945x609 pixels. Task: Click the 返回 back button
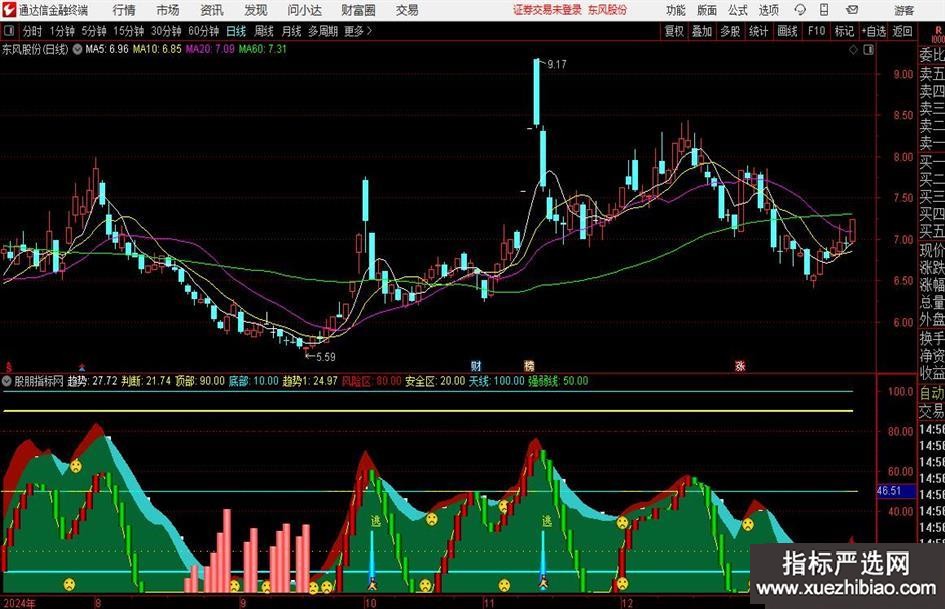(x=903, y=31)
